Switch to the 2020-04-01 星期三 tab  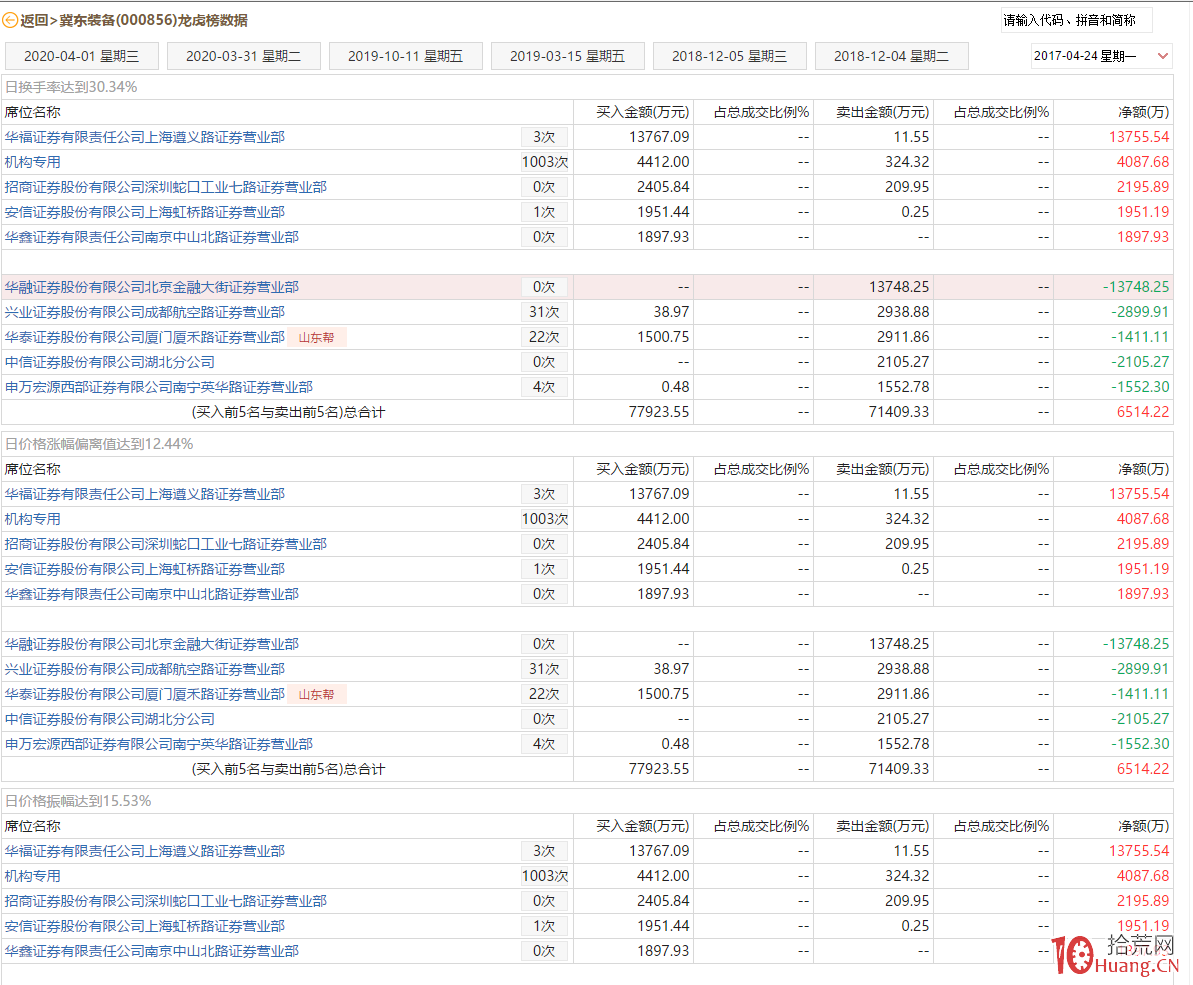pos(82,55)
